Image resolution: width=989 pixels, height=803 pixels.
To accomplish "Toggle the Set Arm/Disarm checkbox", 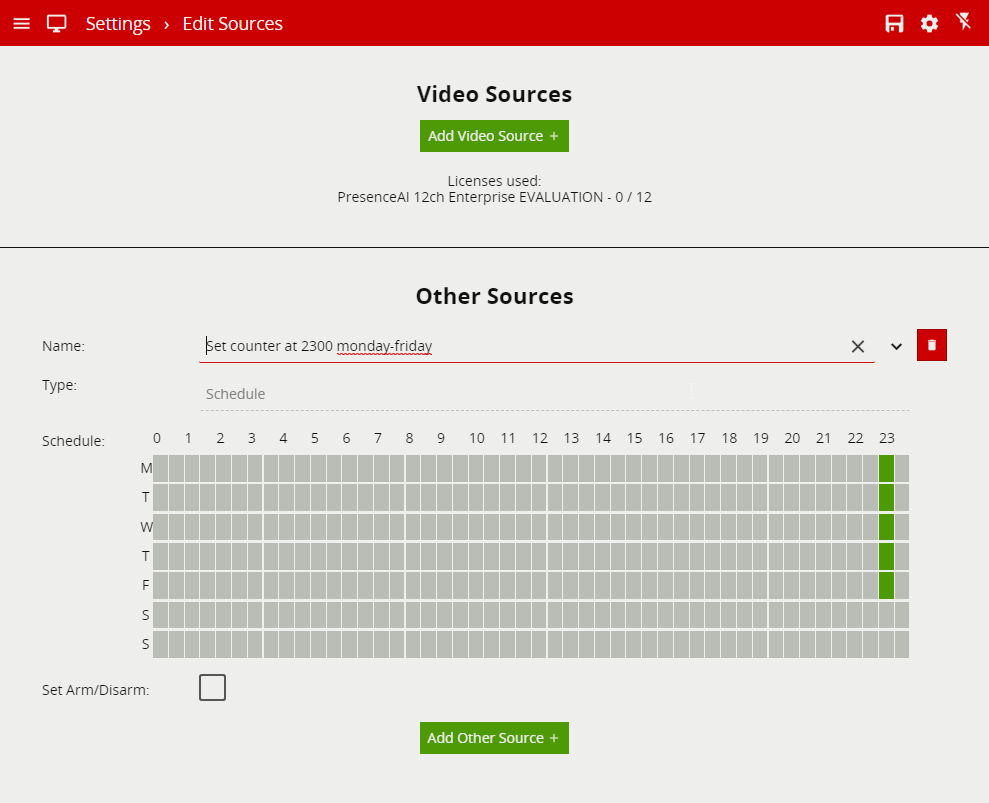I will point(212,687).
